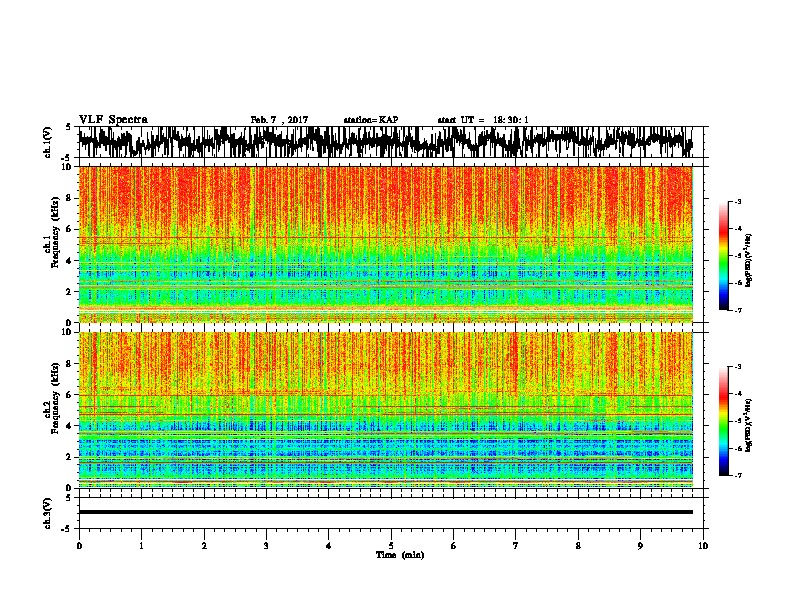The height and width of the screenshot is (612, 792).
Task: Click the "start UT = 18:30: 1" header text
Action: tap(483, 120)
